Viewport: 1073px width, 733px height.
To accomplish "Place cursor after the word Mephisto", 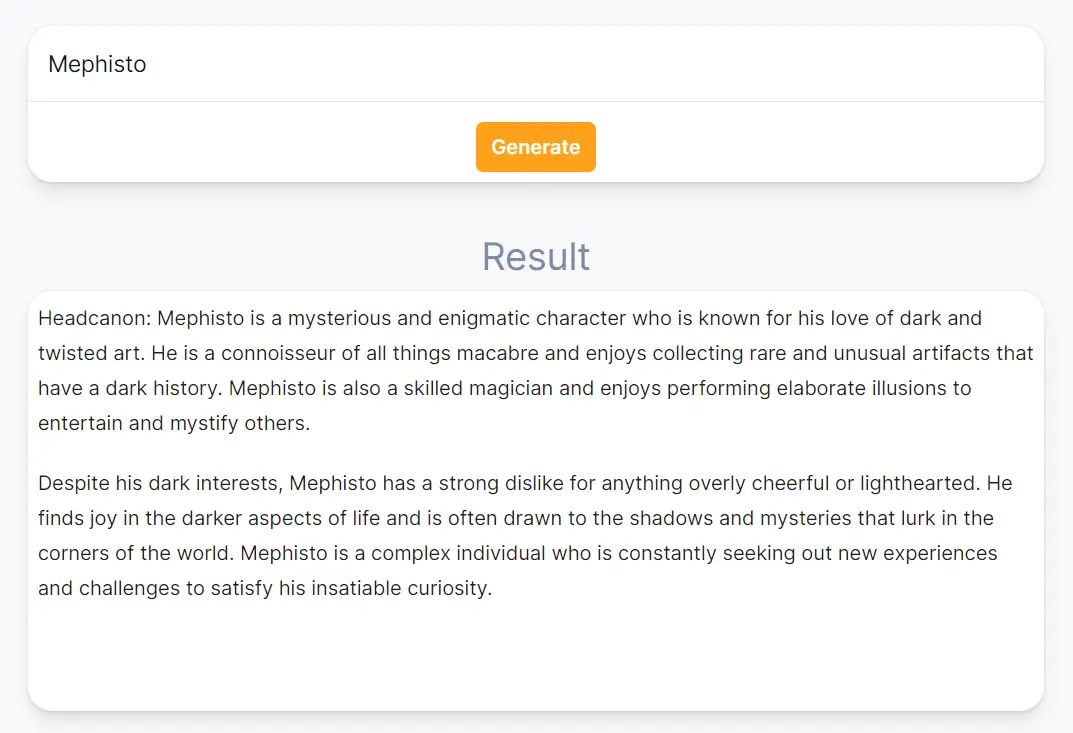I will coord(148,64).
